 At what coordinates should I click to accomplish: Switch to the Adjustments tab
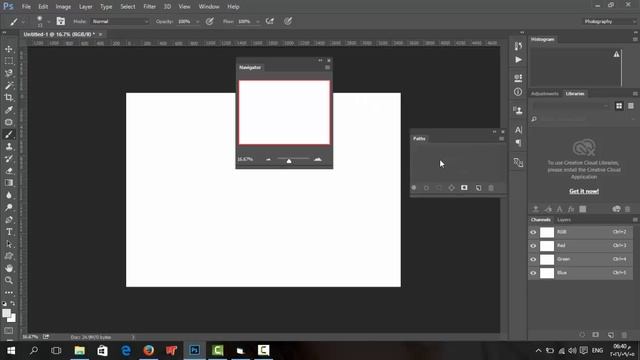coord(545,93)
